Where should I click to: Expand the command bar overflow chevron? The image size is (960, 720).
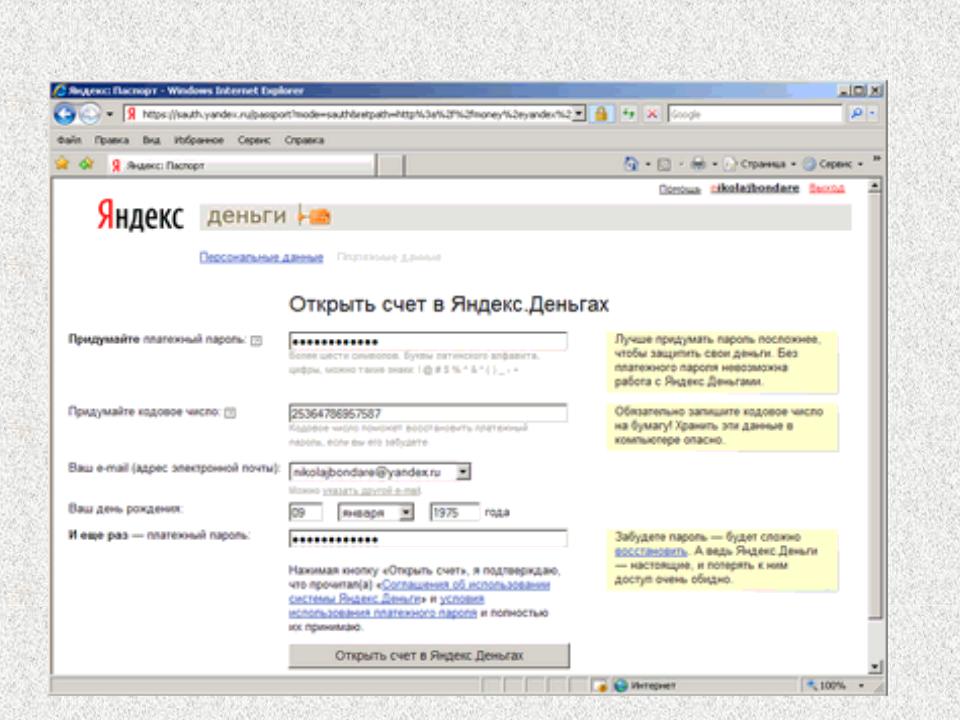click(x=876, y=159)
